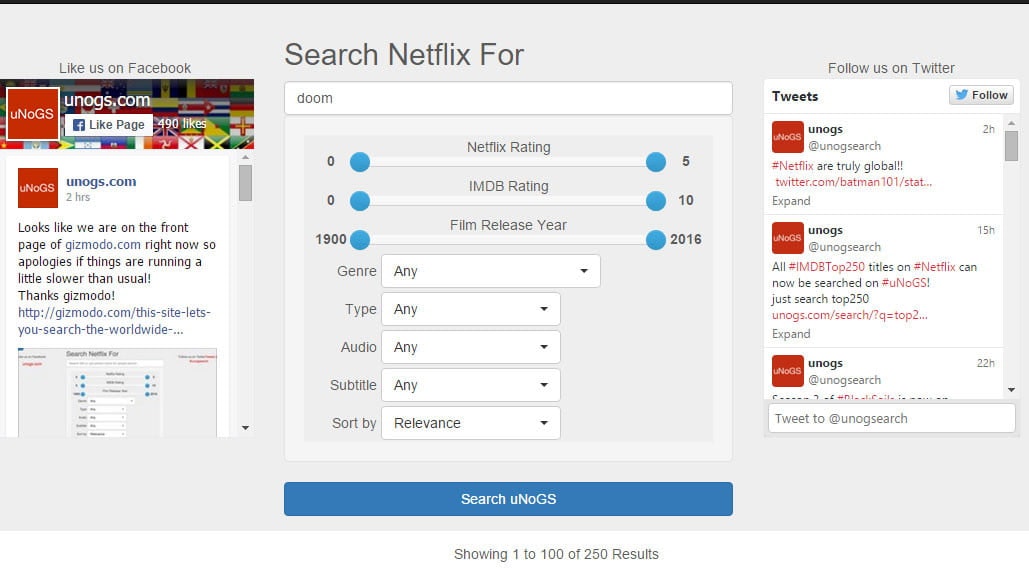Click the unogs avatar beside the 15h tweet

[x=787, y=237]
